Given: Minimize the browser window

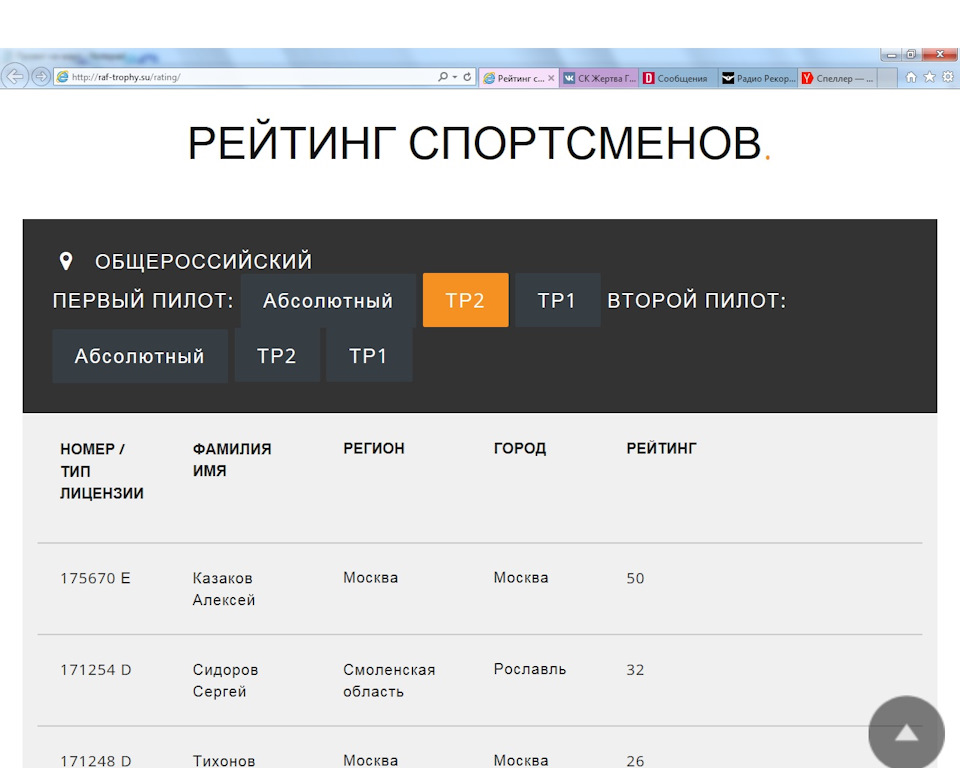Looking at the screenshot, I should click(x=892, y=55).
